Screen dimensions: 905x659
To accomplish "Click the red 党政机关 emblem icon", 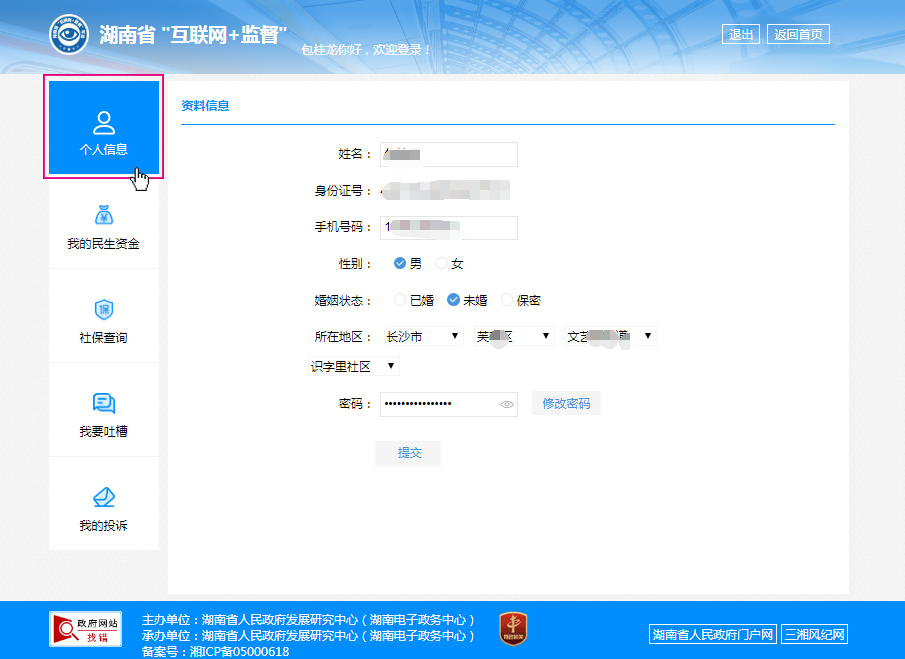I will point(513,628).
